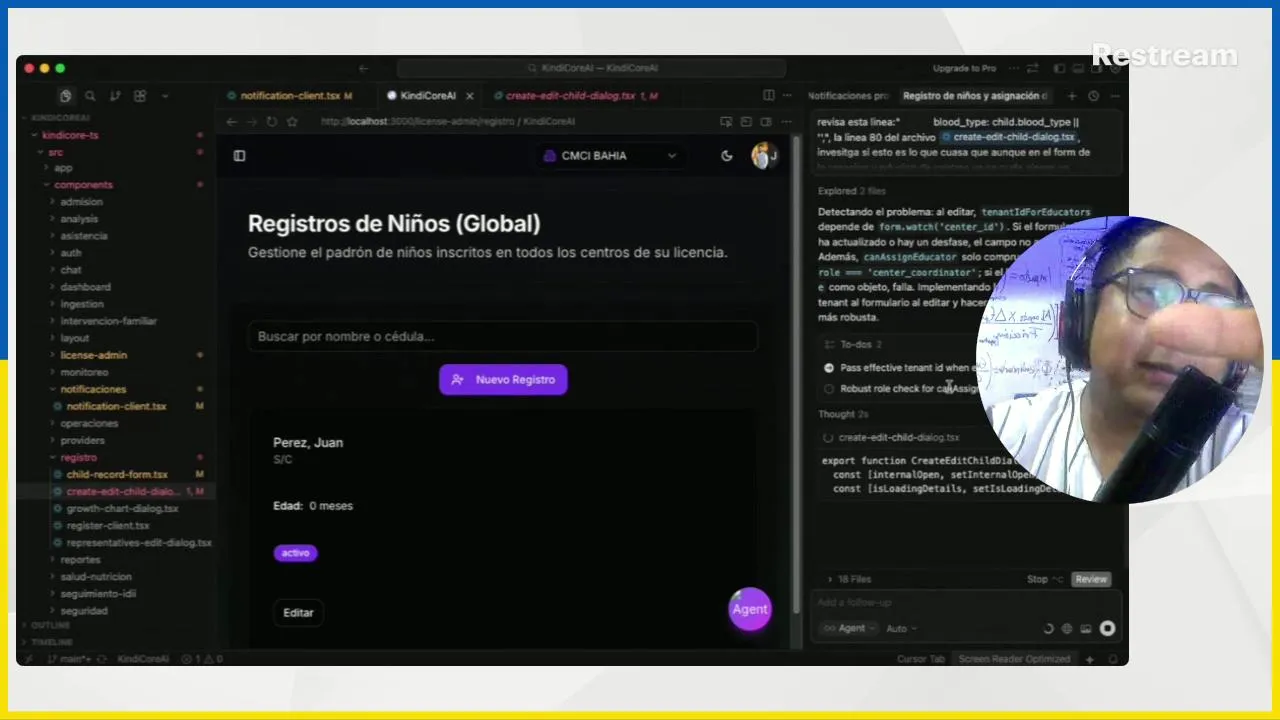Expand the admision folder
1280x720 pixels.
pyautogui.click(x=81, y=202)
